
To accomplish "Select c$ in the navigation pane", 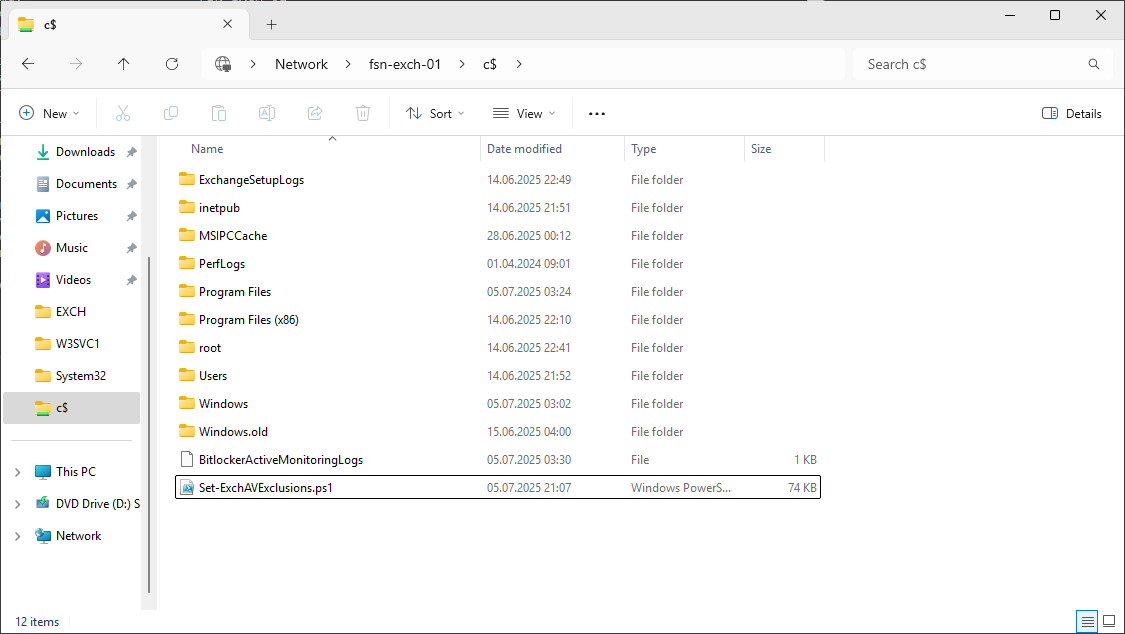I will tap(72, 408).
